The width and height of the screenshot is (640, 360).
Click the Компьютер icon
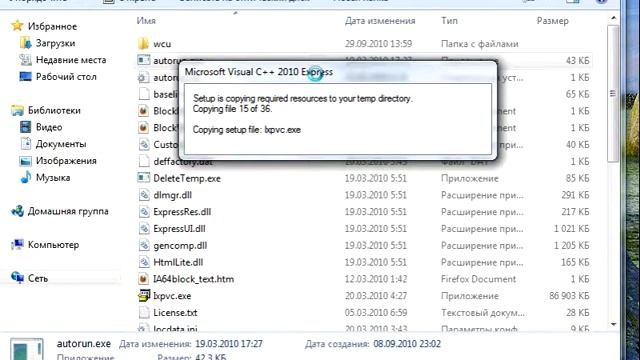click(x=17, y=244)
